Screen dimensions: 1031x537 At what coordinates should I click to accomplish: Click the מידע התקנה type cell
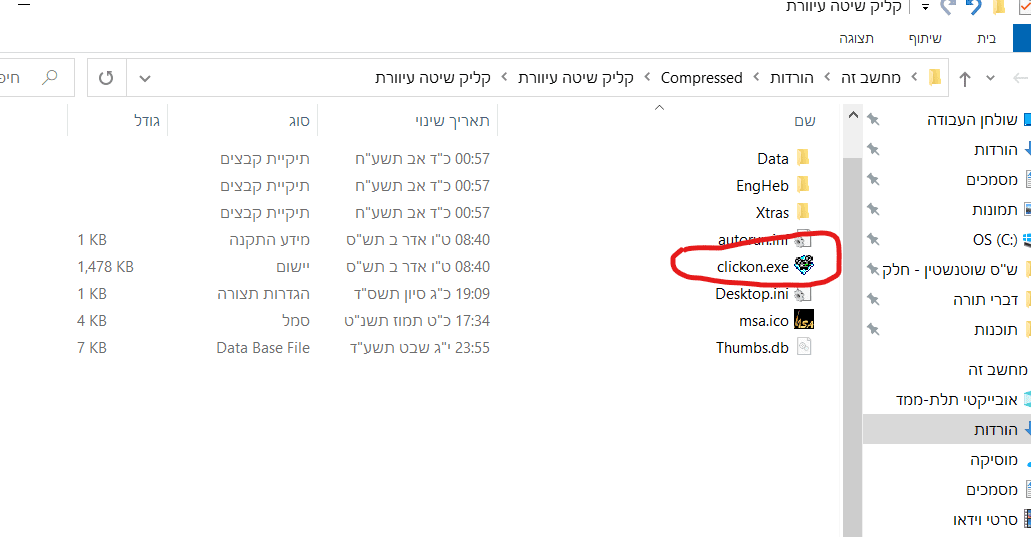pos(269,240)
